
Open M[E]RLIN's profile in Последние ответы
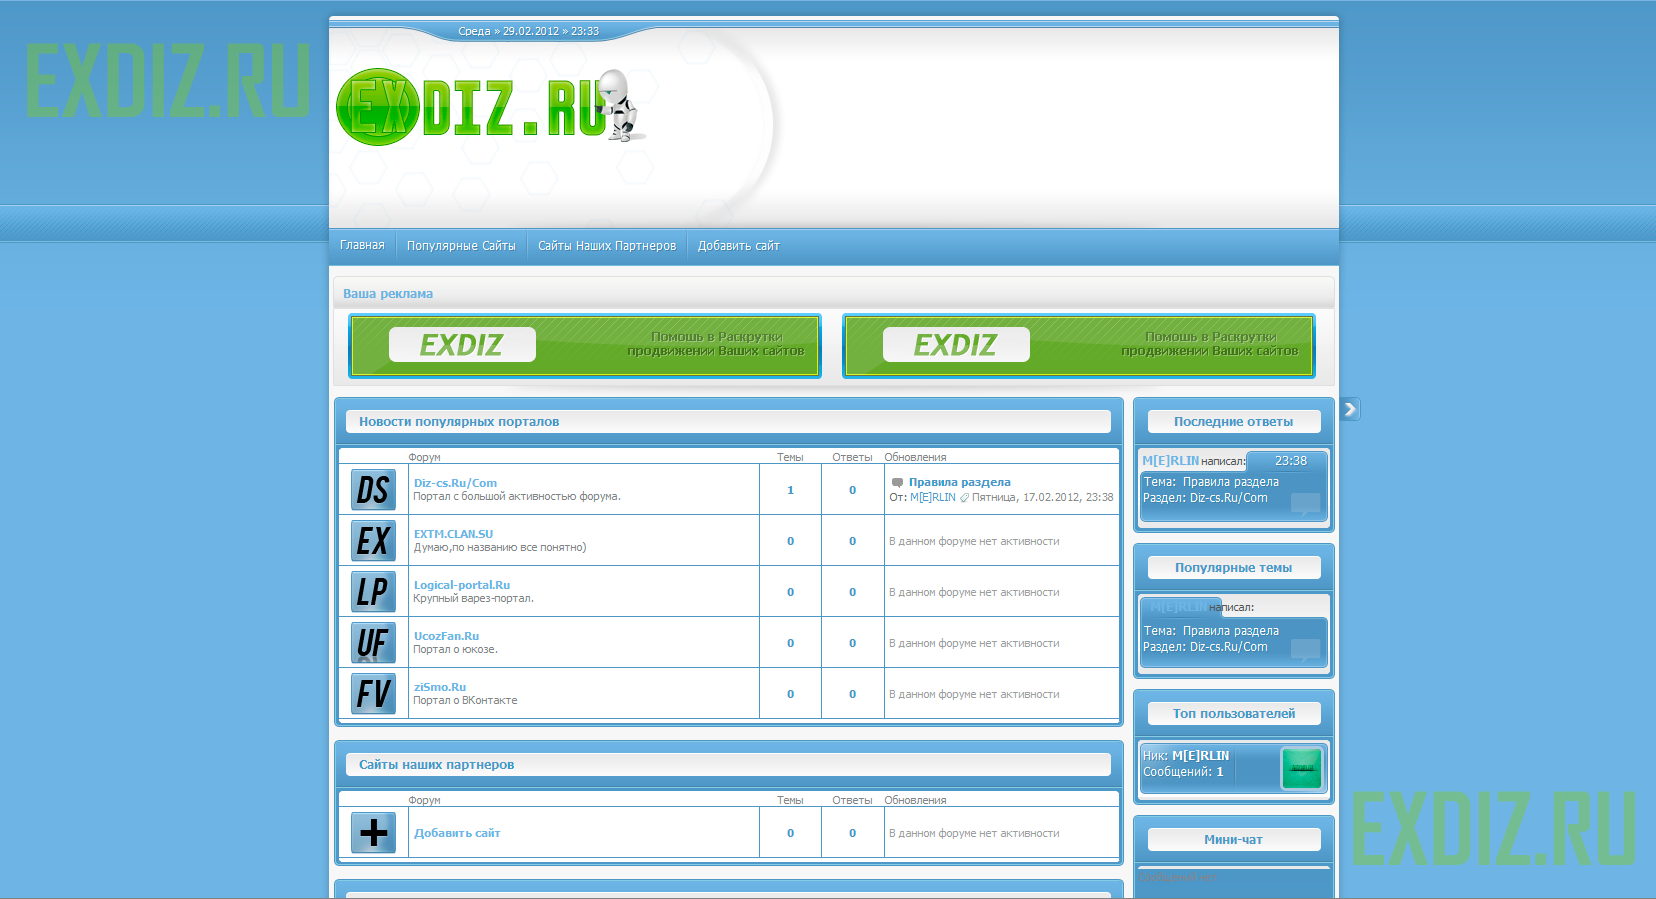click(1171, 461)
